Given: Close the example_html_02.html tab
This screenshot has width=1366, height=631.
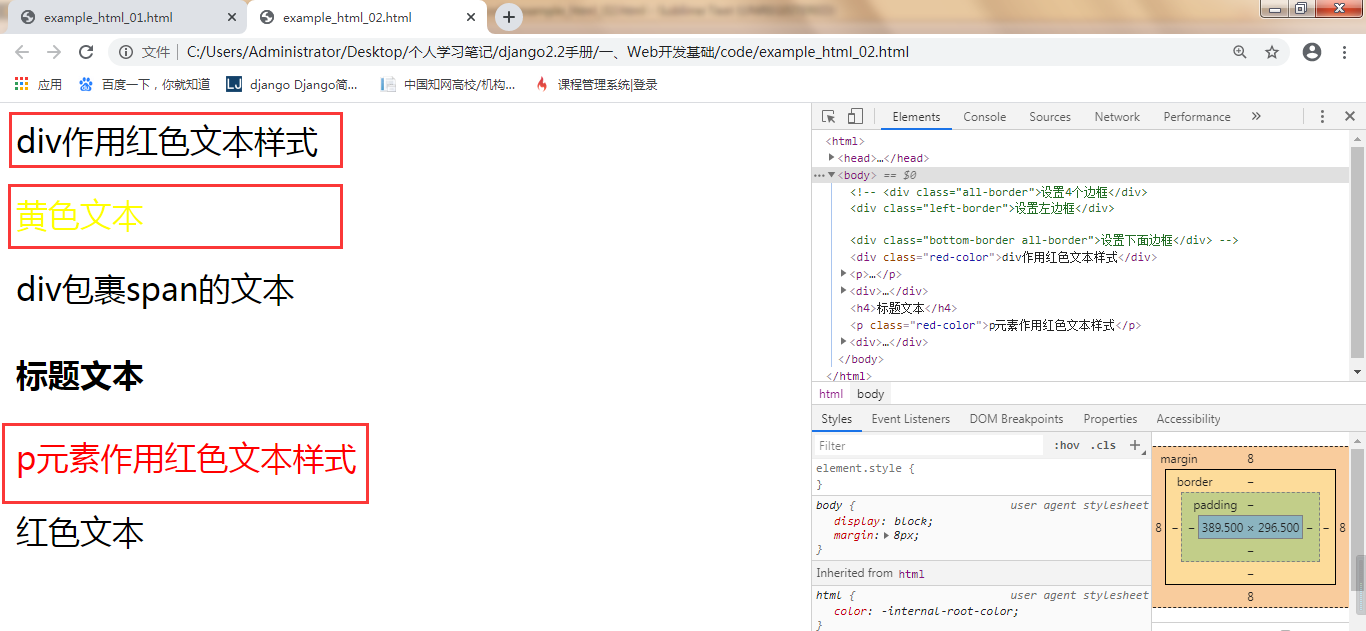Looking at the screenshot, I should tap(471, 18).
